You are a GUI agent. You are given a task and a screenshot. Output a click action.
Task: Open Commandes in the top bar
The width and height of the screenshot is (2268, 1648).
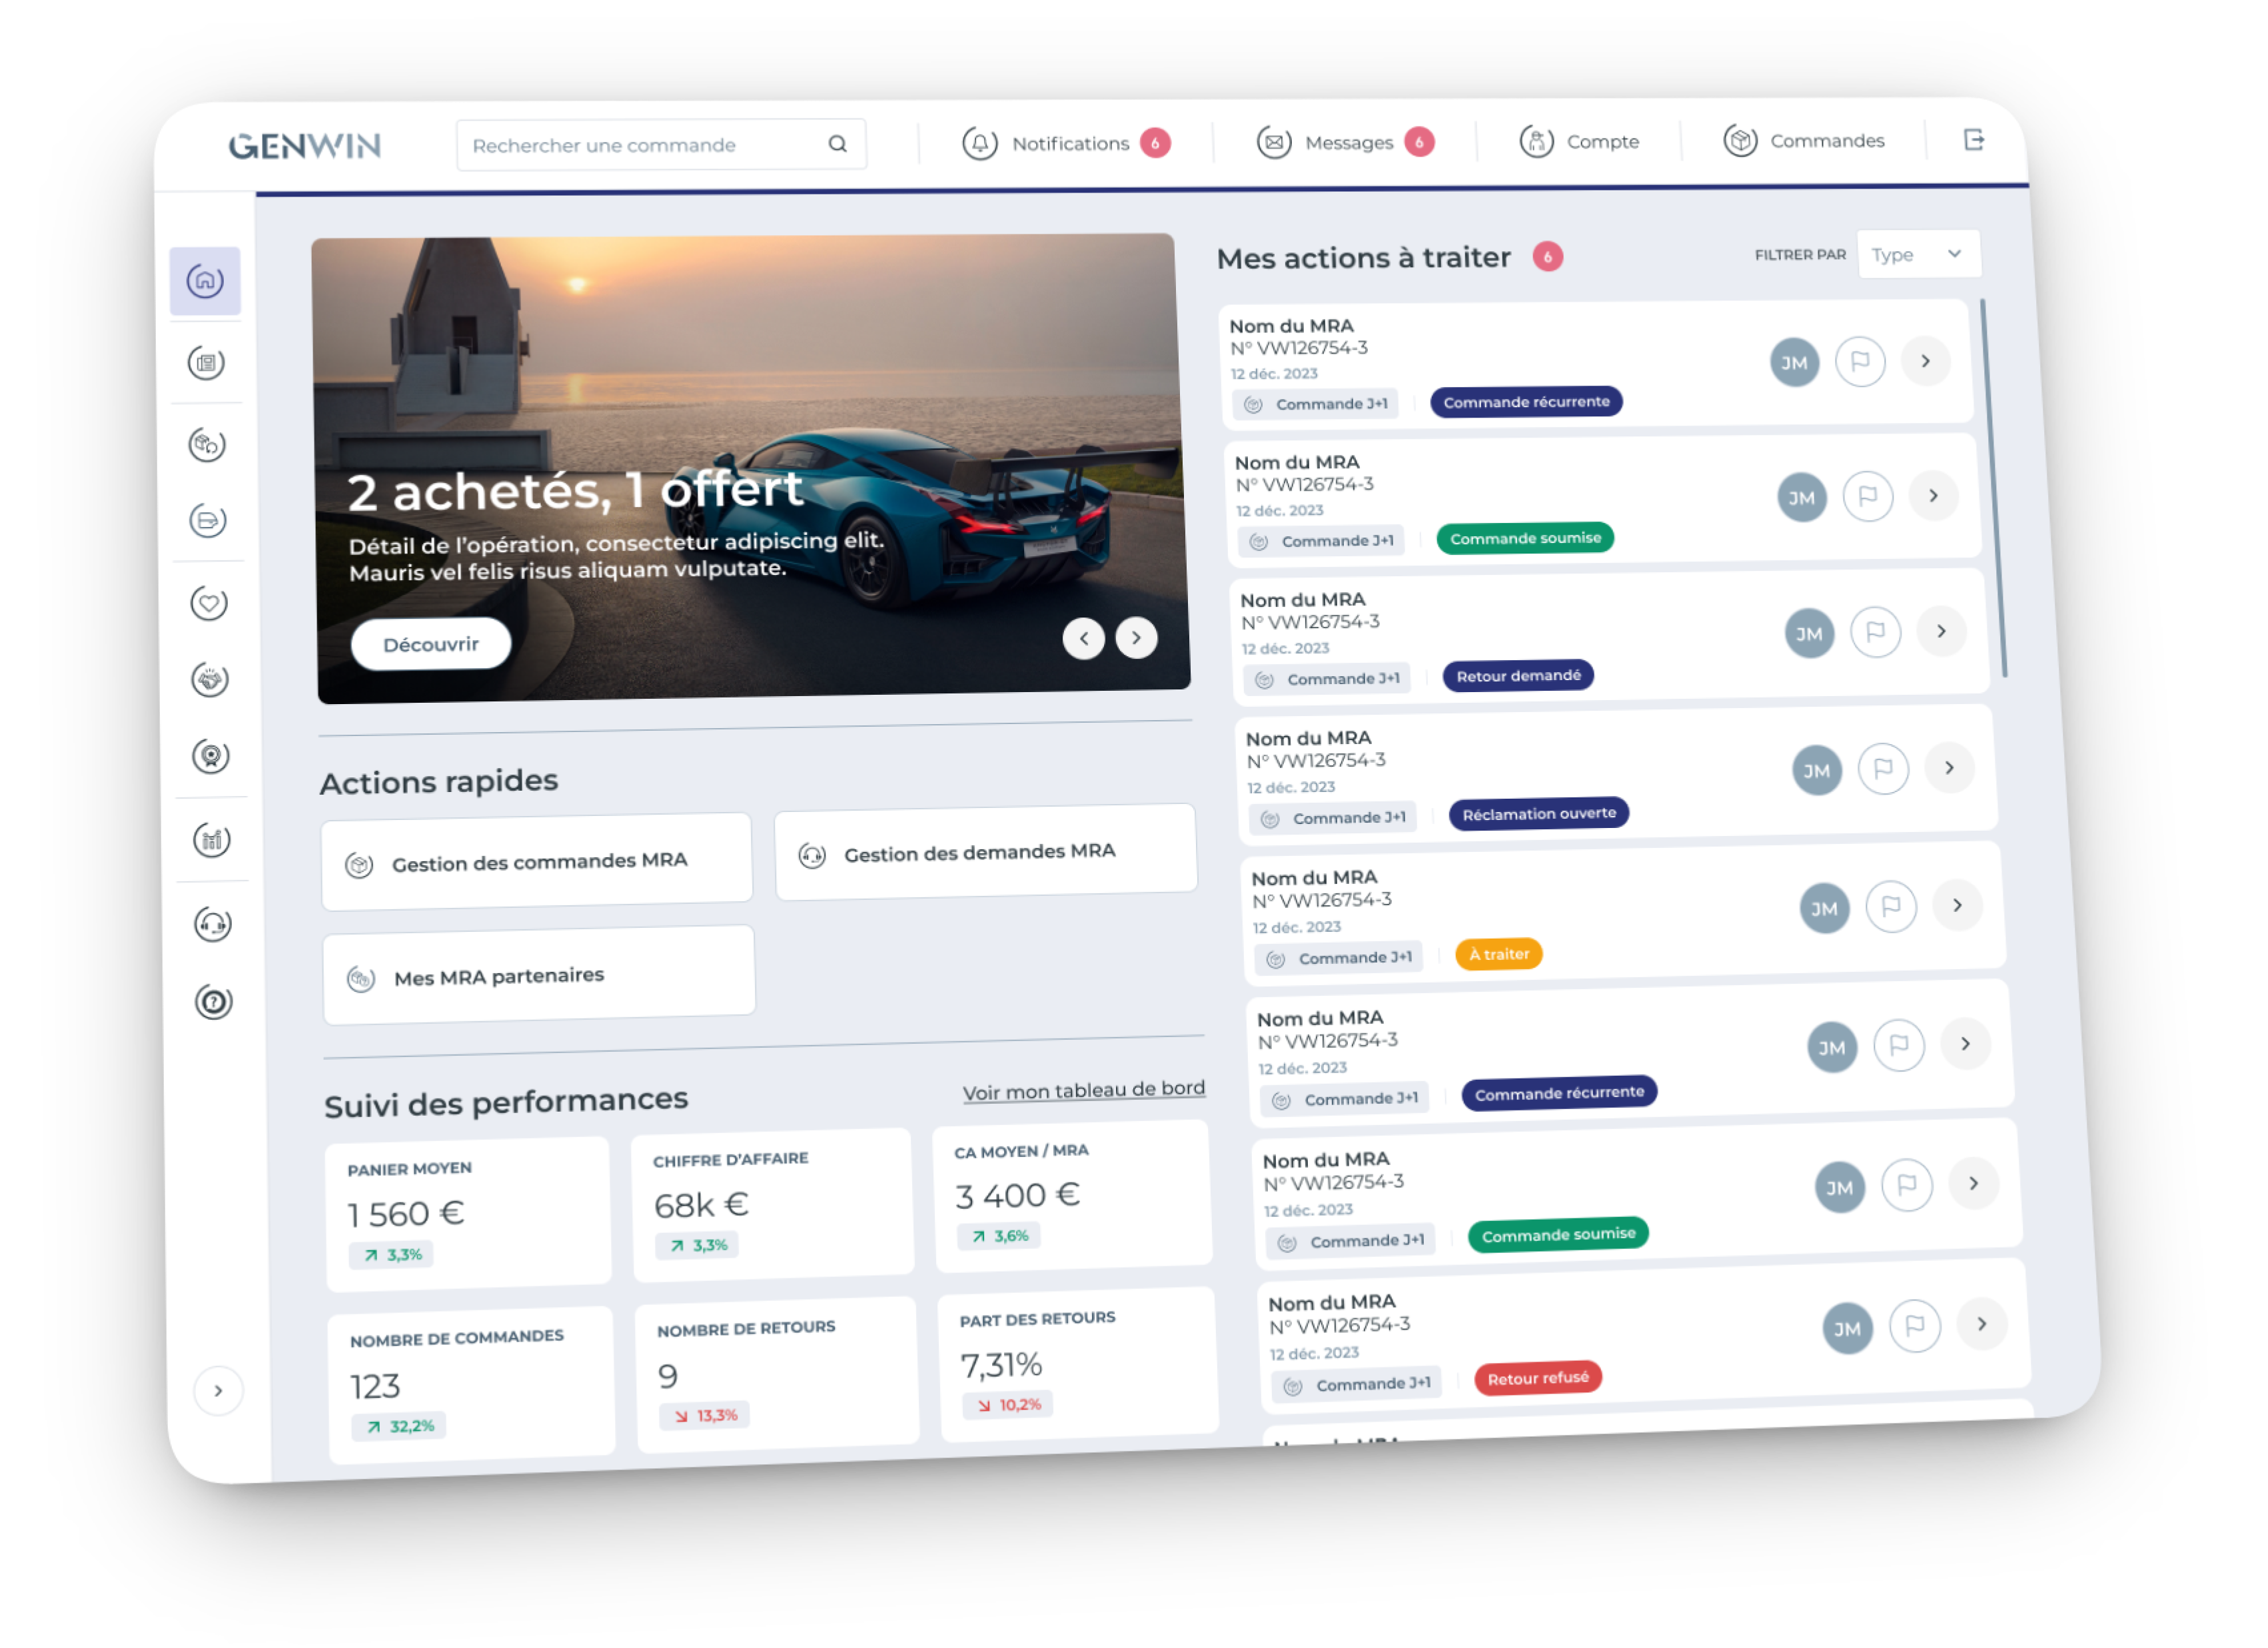tap(1804, 140)
